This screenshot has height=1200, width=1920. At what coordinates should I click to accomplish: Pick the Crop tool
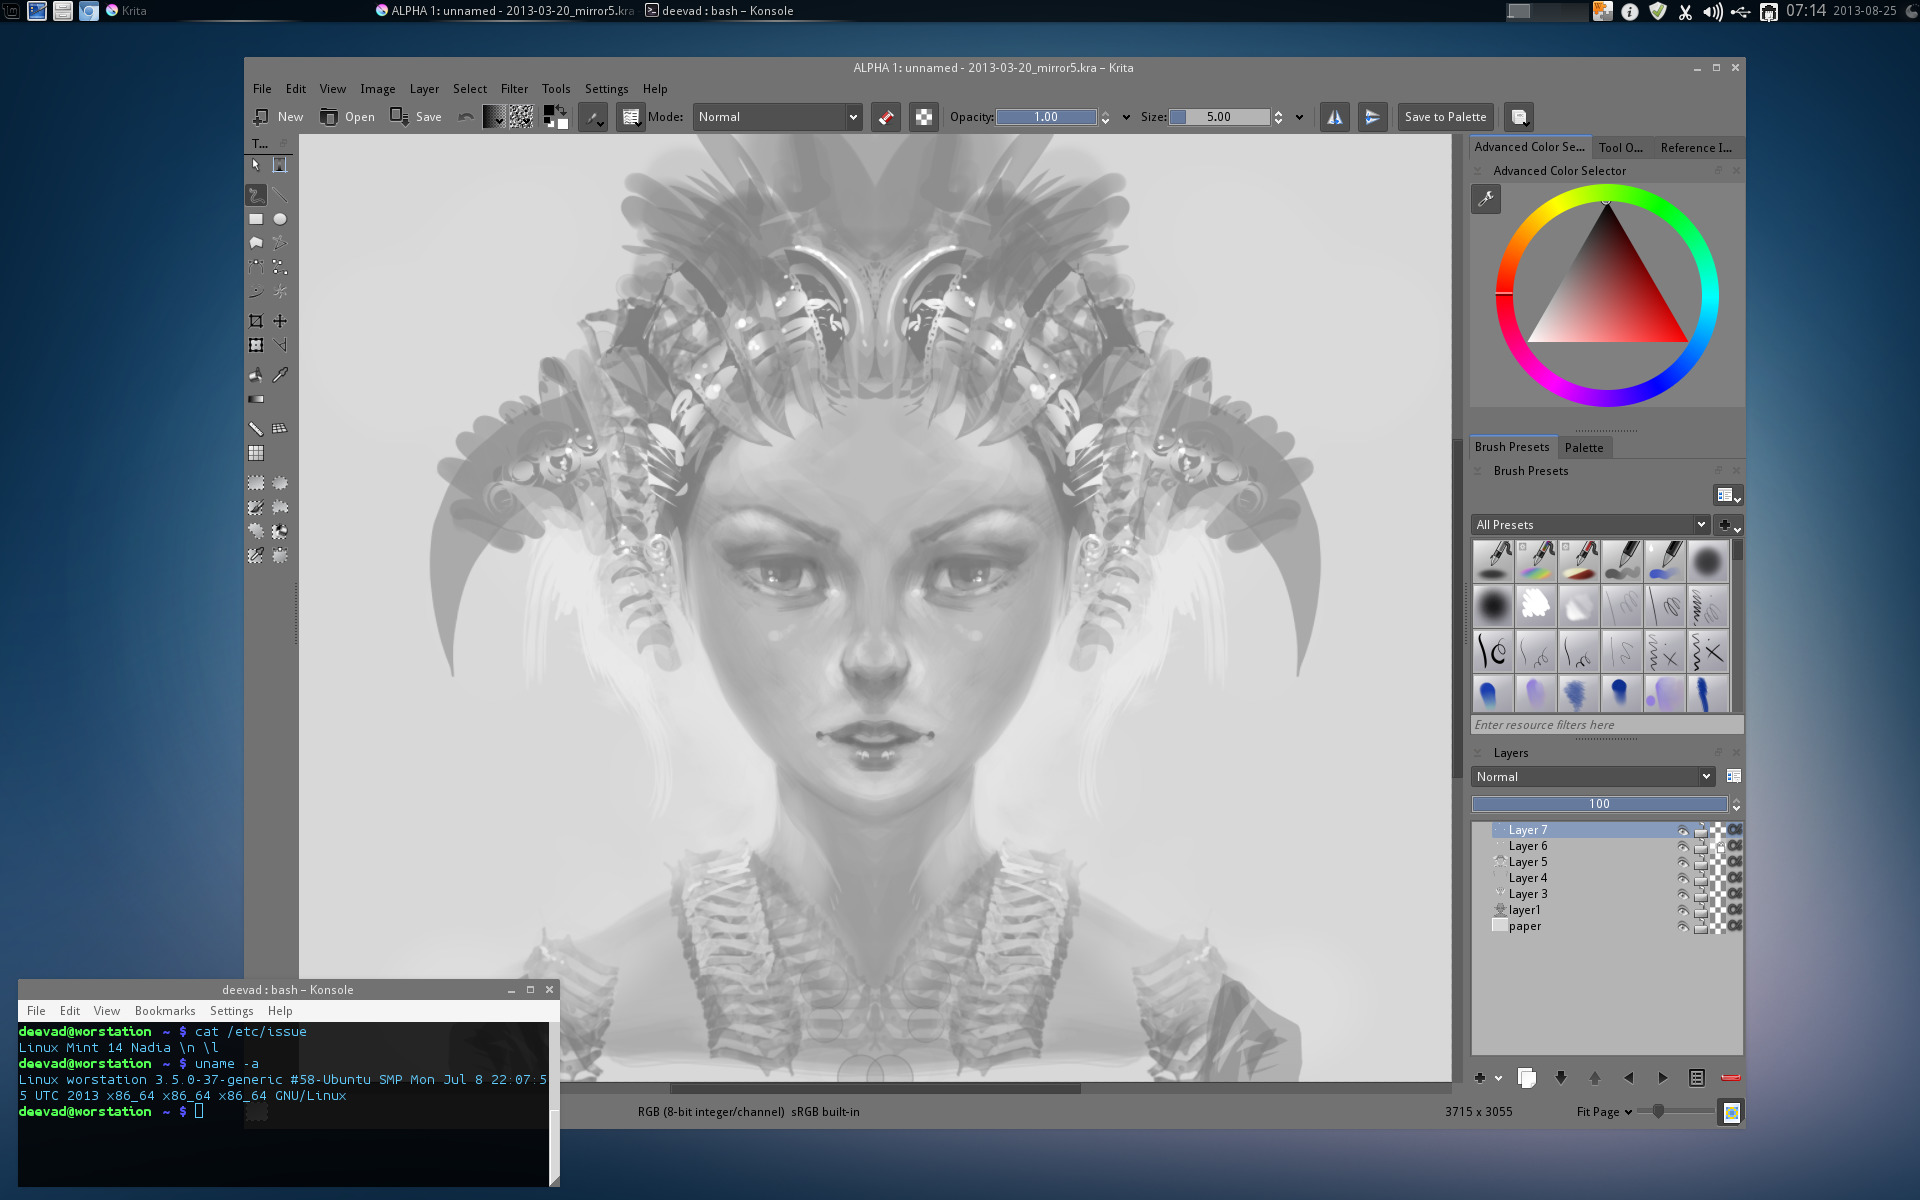pyautogui.click(x=256, y=321)
